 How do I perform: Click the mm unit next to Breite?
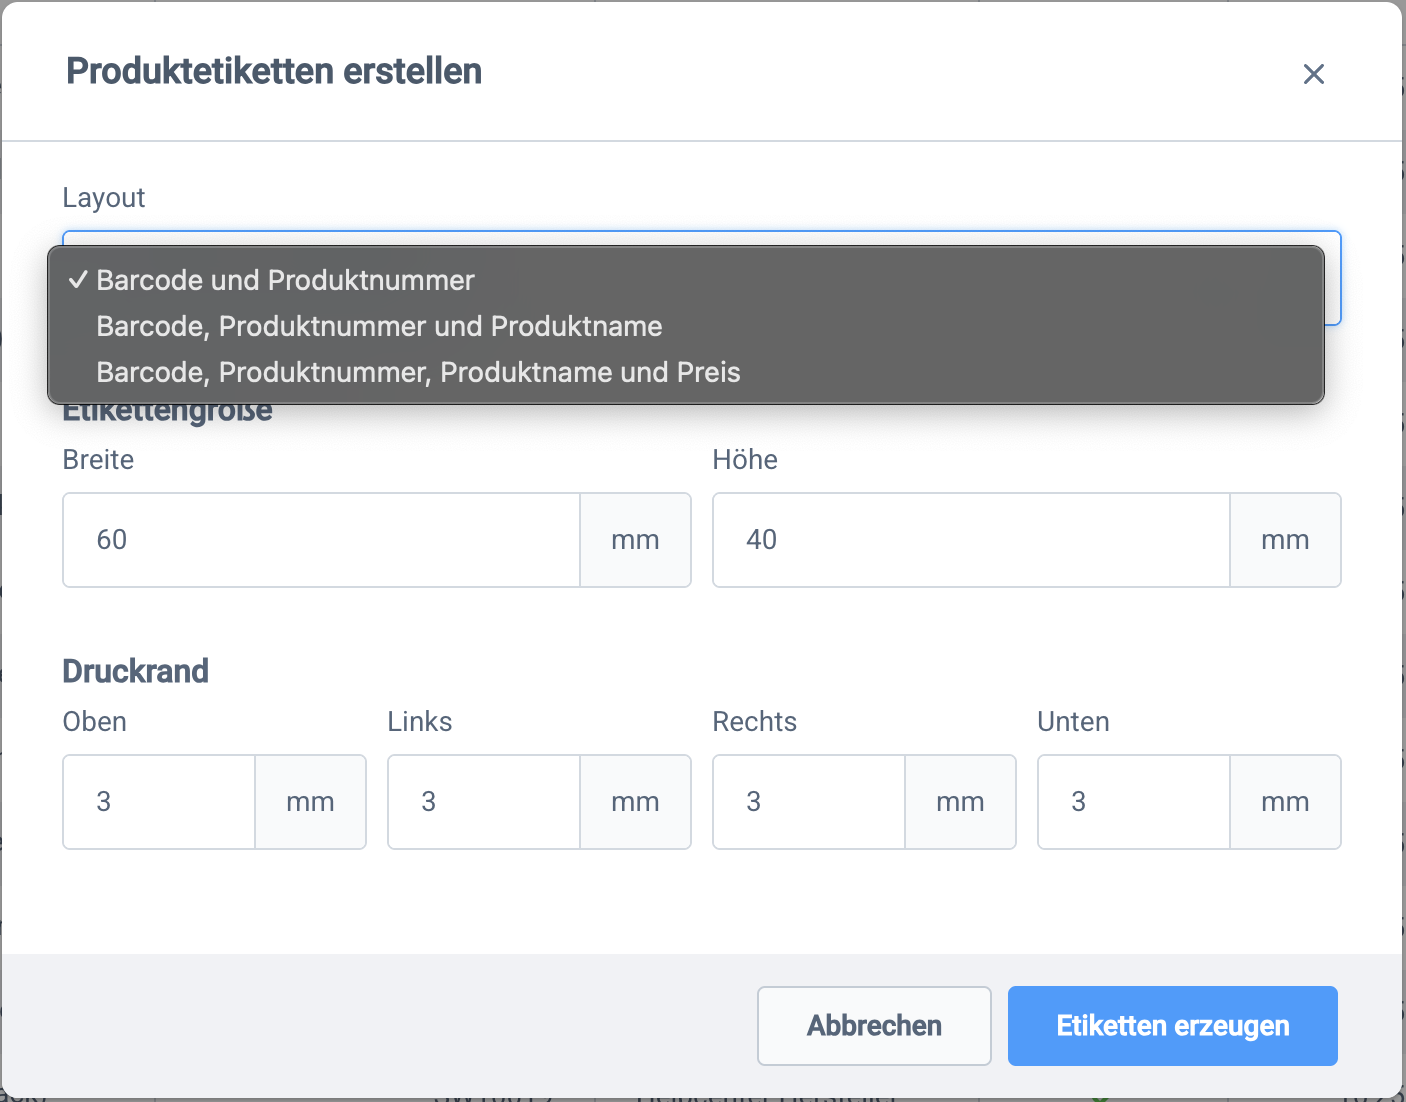click(x=635, y=540)
